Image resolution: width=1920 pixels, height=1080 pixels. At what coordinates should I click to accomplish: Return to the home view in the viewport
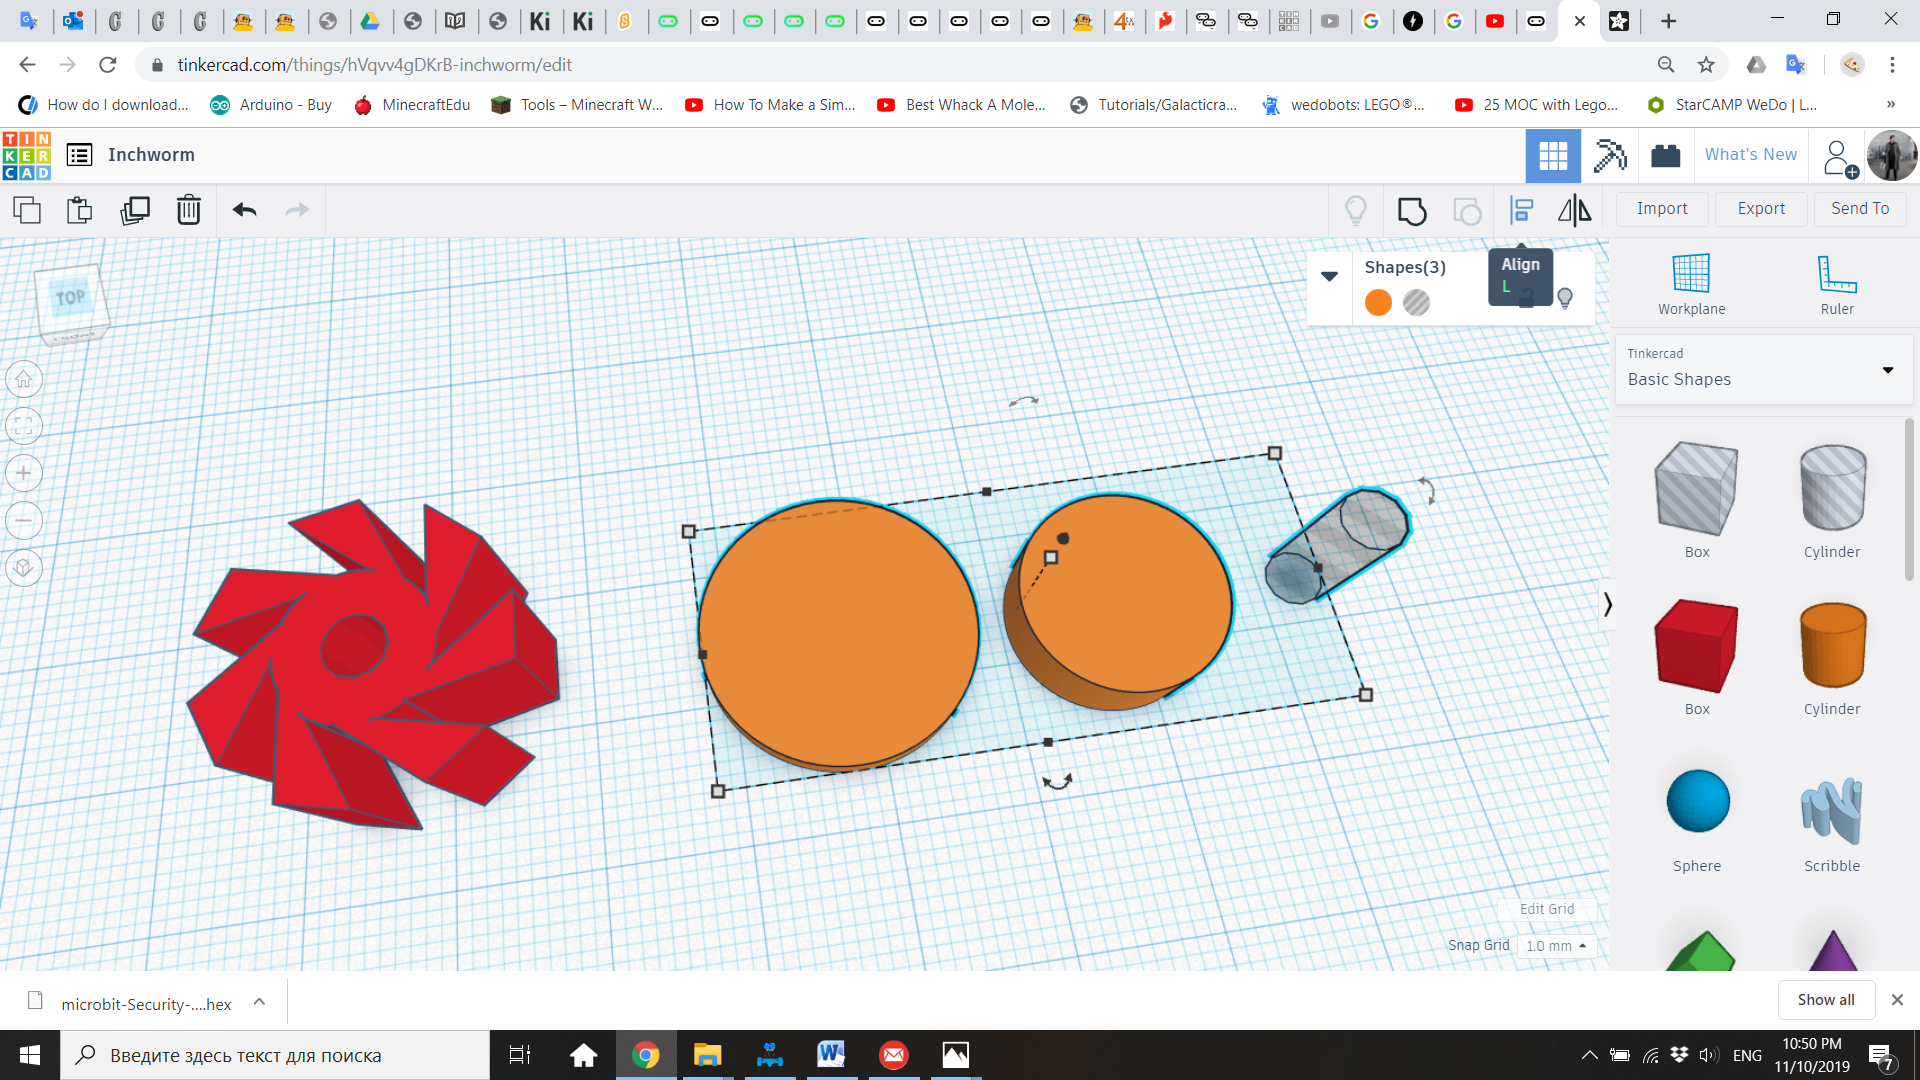click(x=23, y=379)
